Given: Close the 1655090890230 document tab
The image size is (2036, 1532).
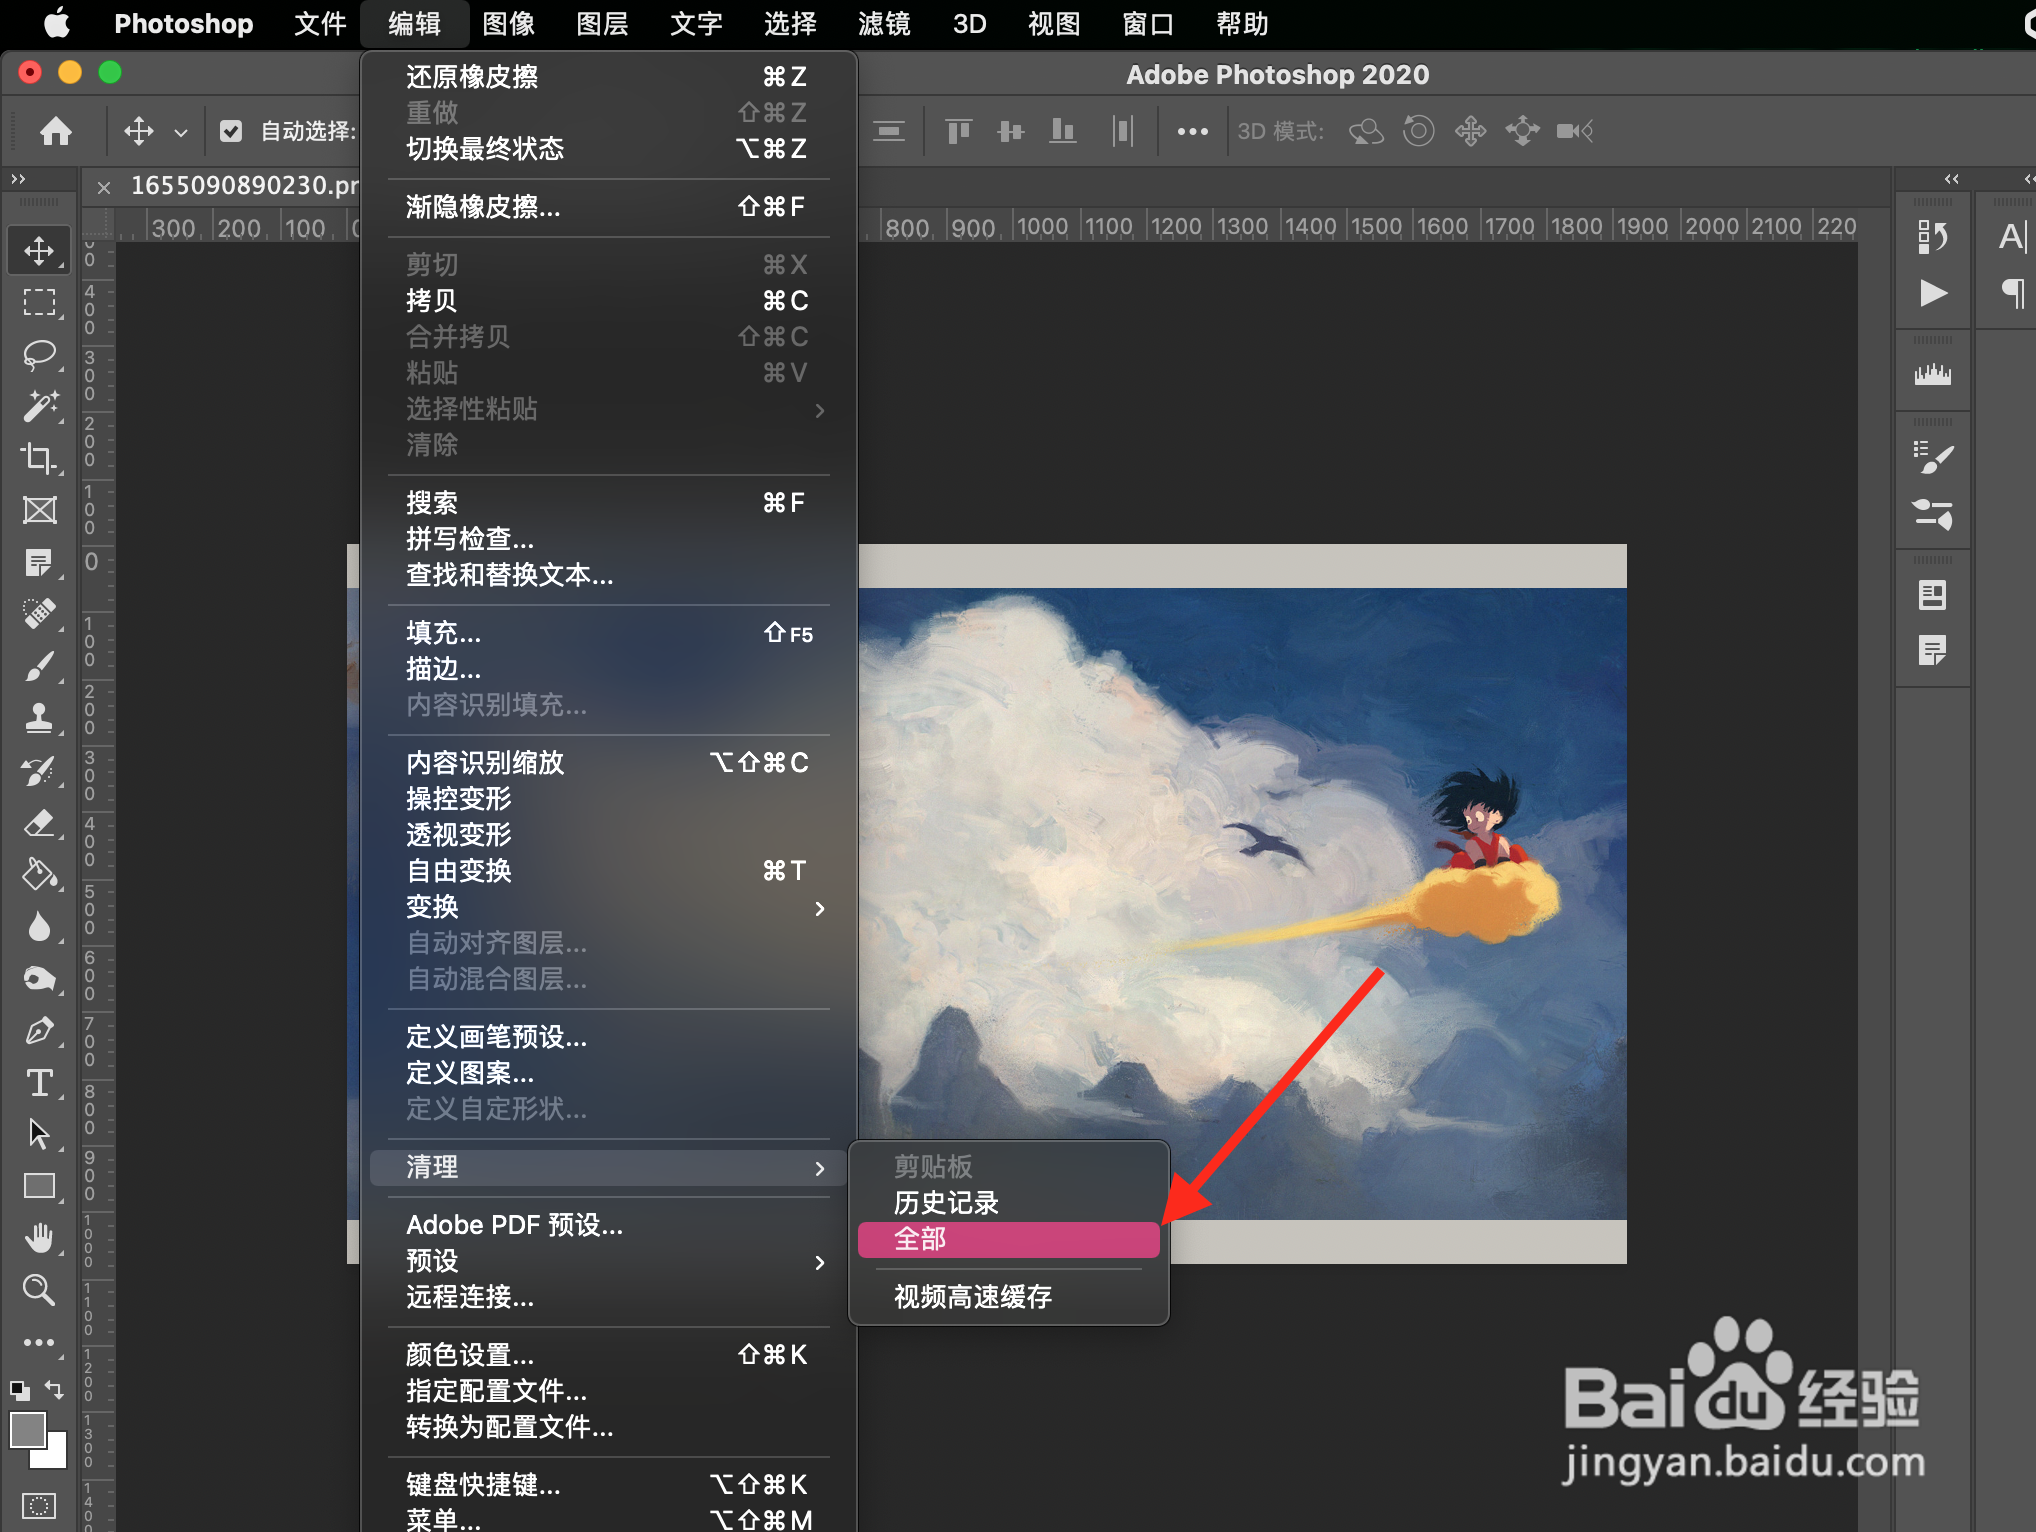Looking at the screenshot, I should [x=103, y=187].
